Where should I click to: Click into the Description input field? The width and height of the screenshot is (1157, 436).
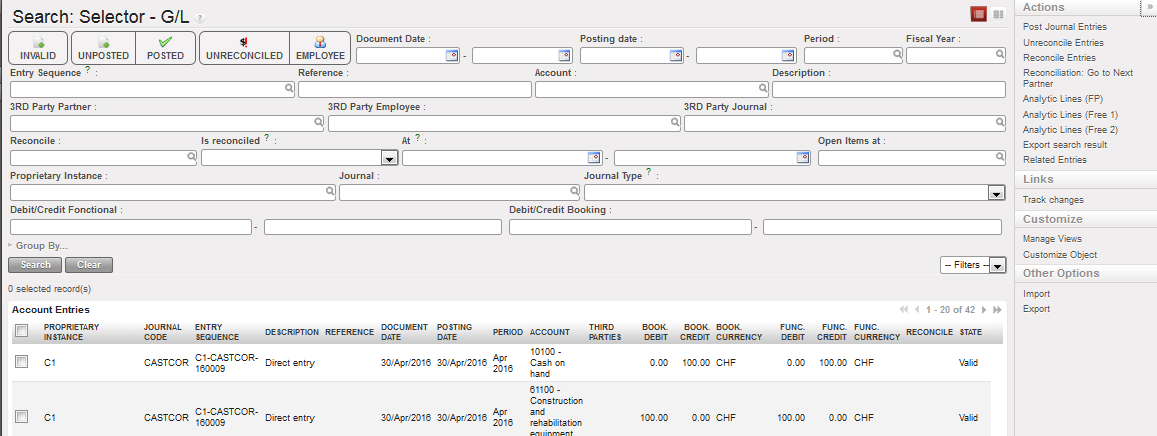[x=888, y=90]
